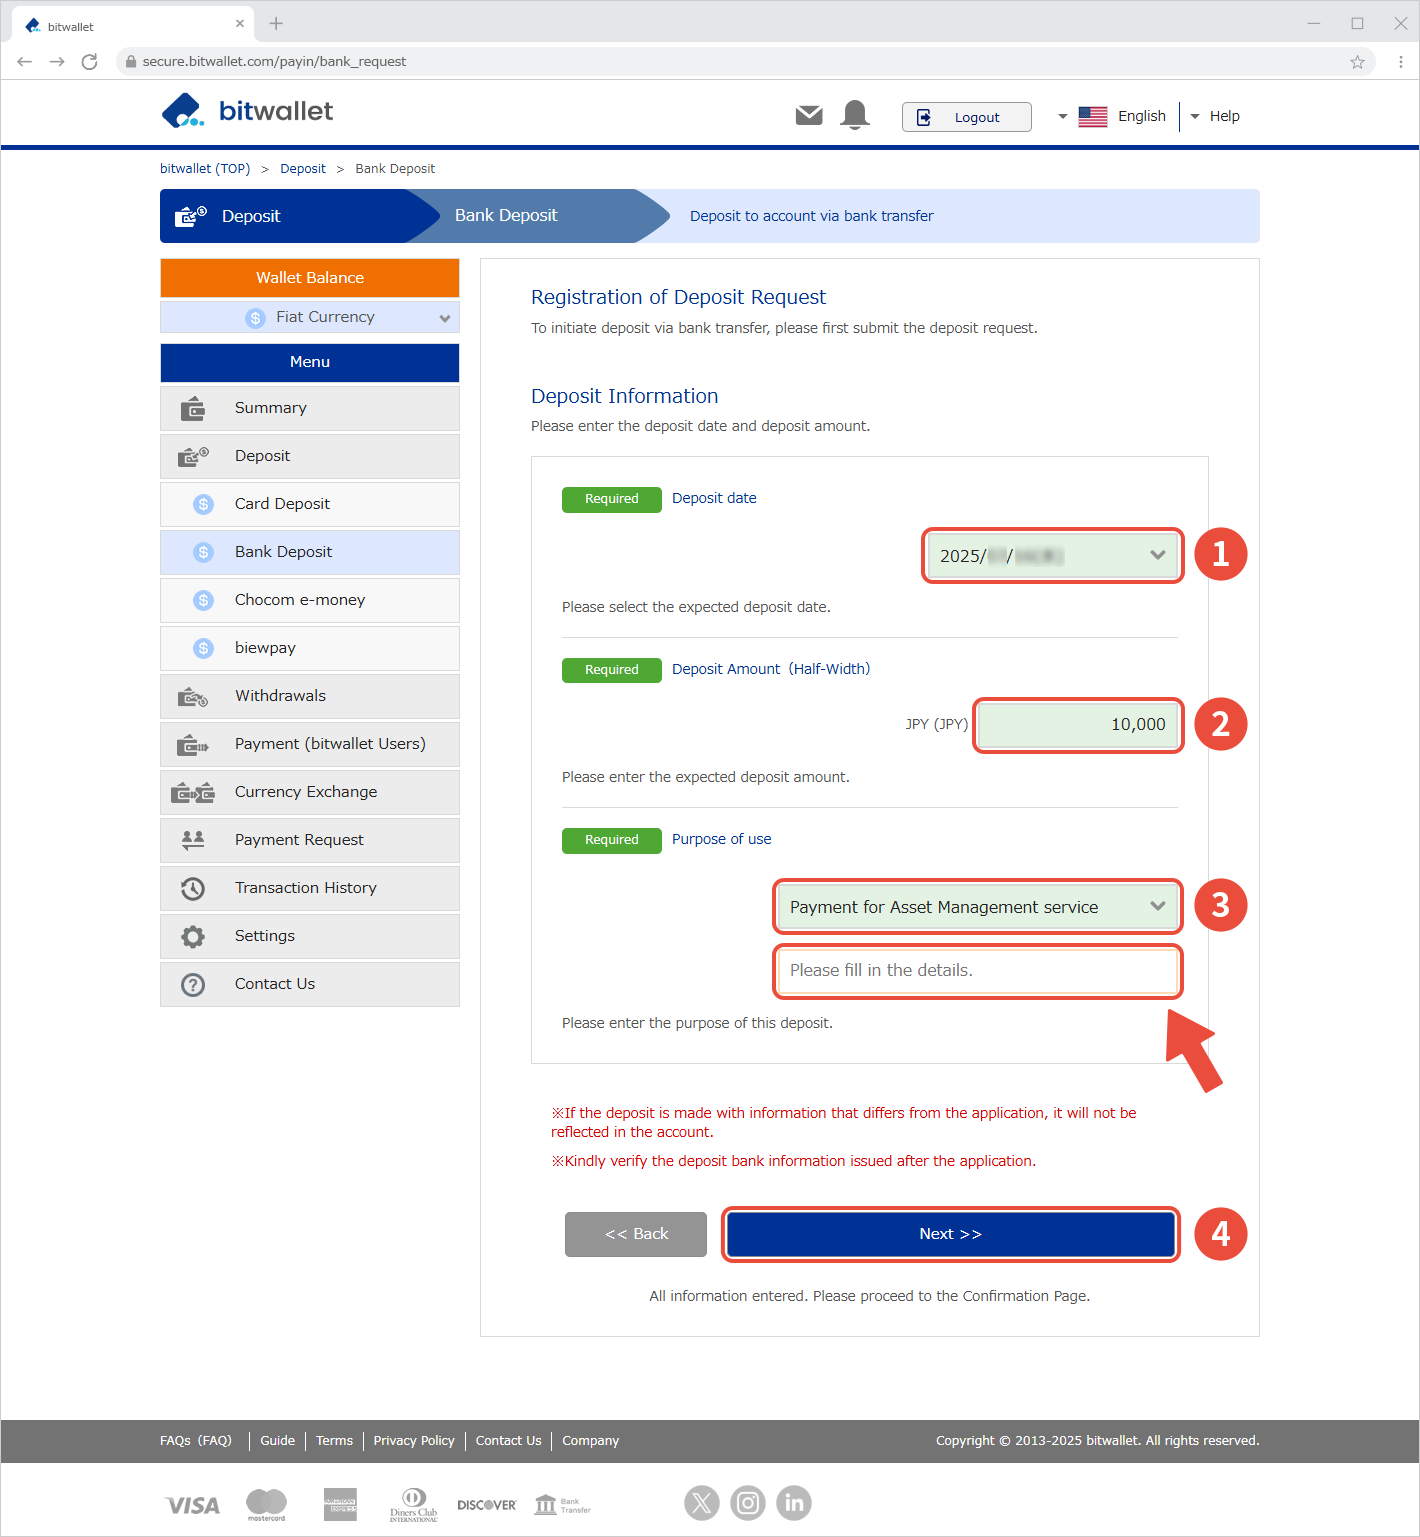Click the Deposit Amount input field
The width and height of the screenshot is (1420, 1537).
click(x=1077, y=725)
